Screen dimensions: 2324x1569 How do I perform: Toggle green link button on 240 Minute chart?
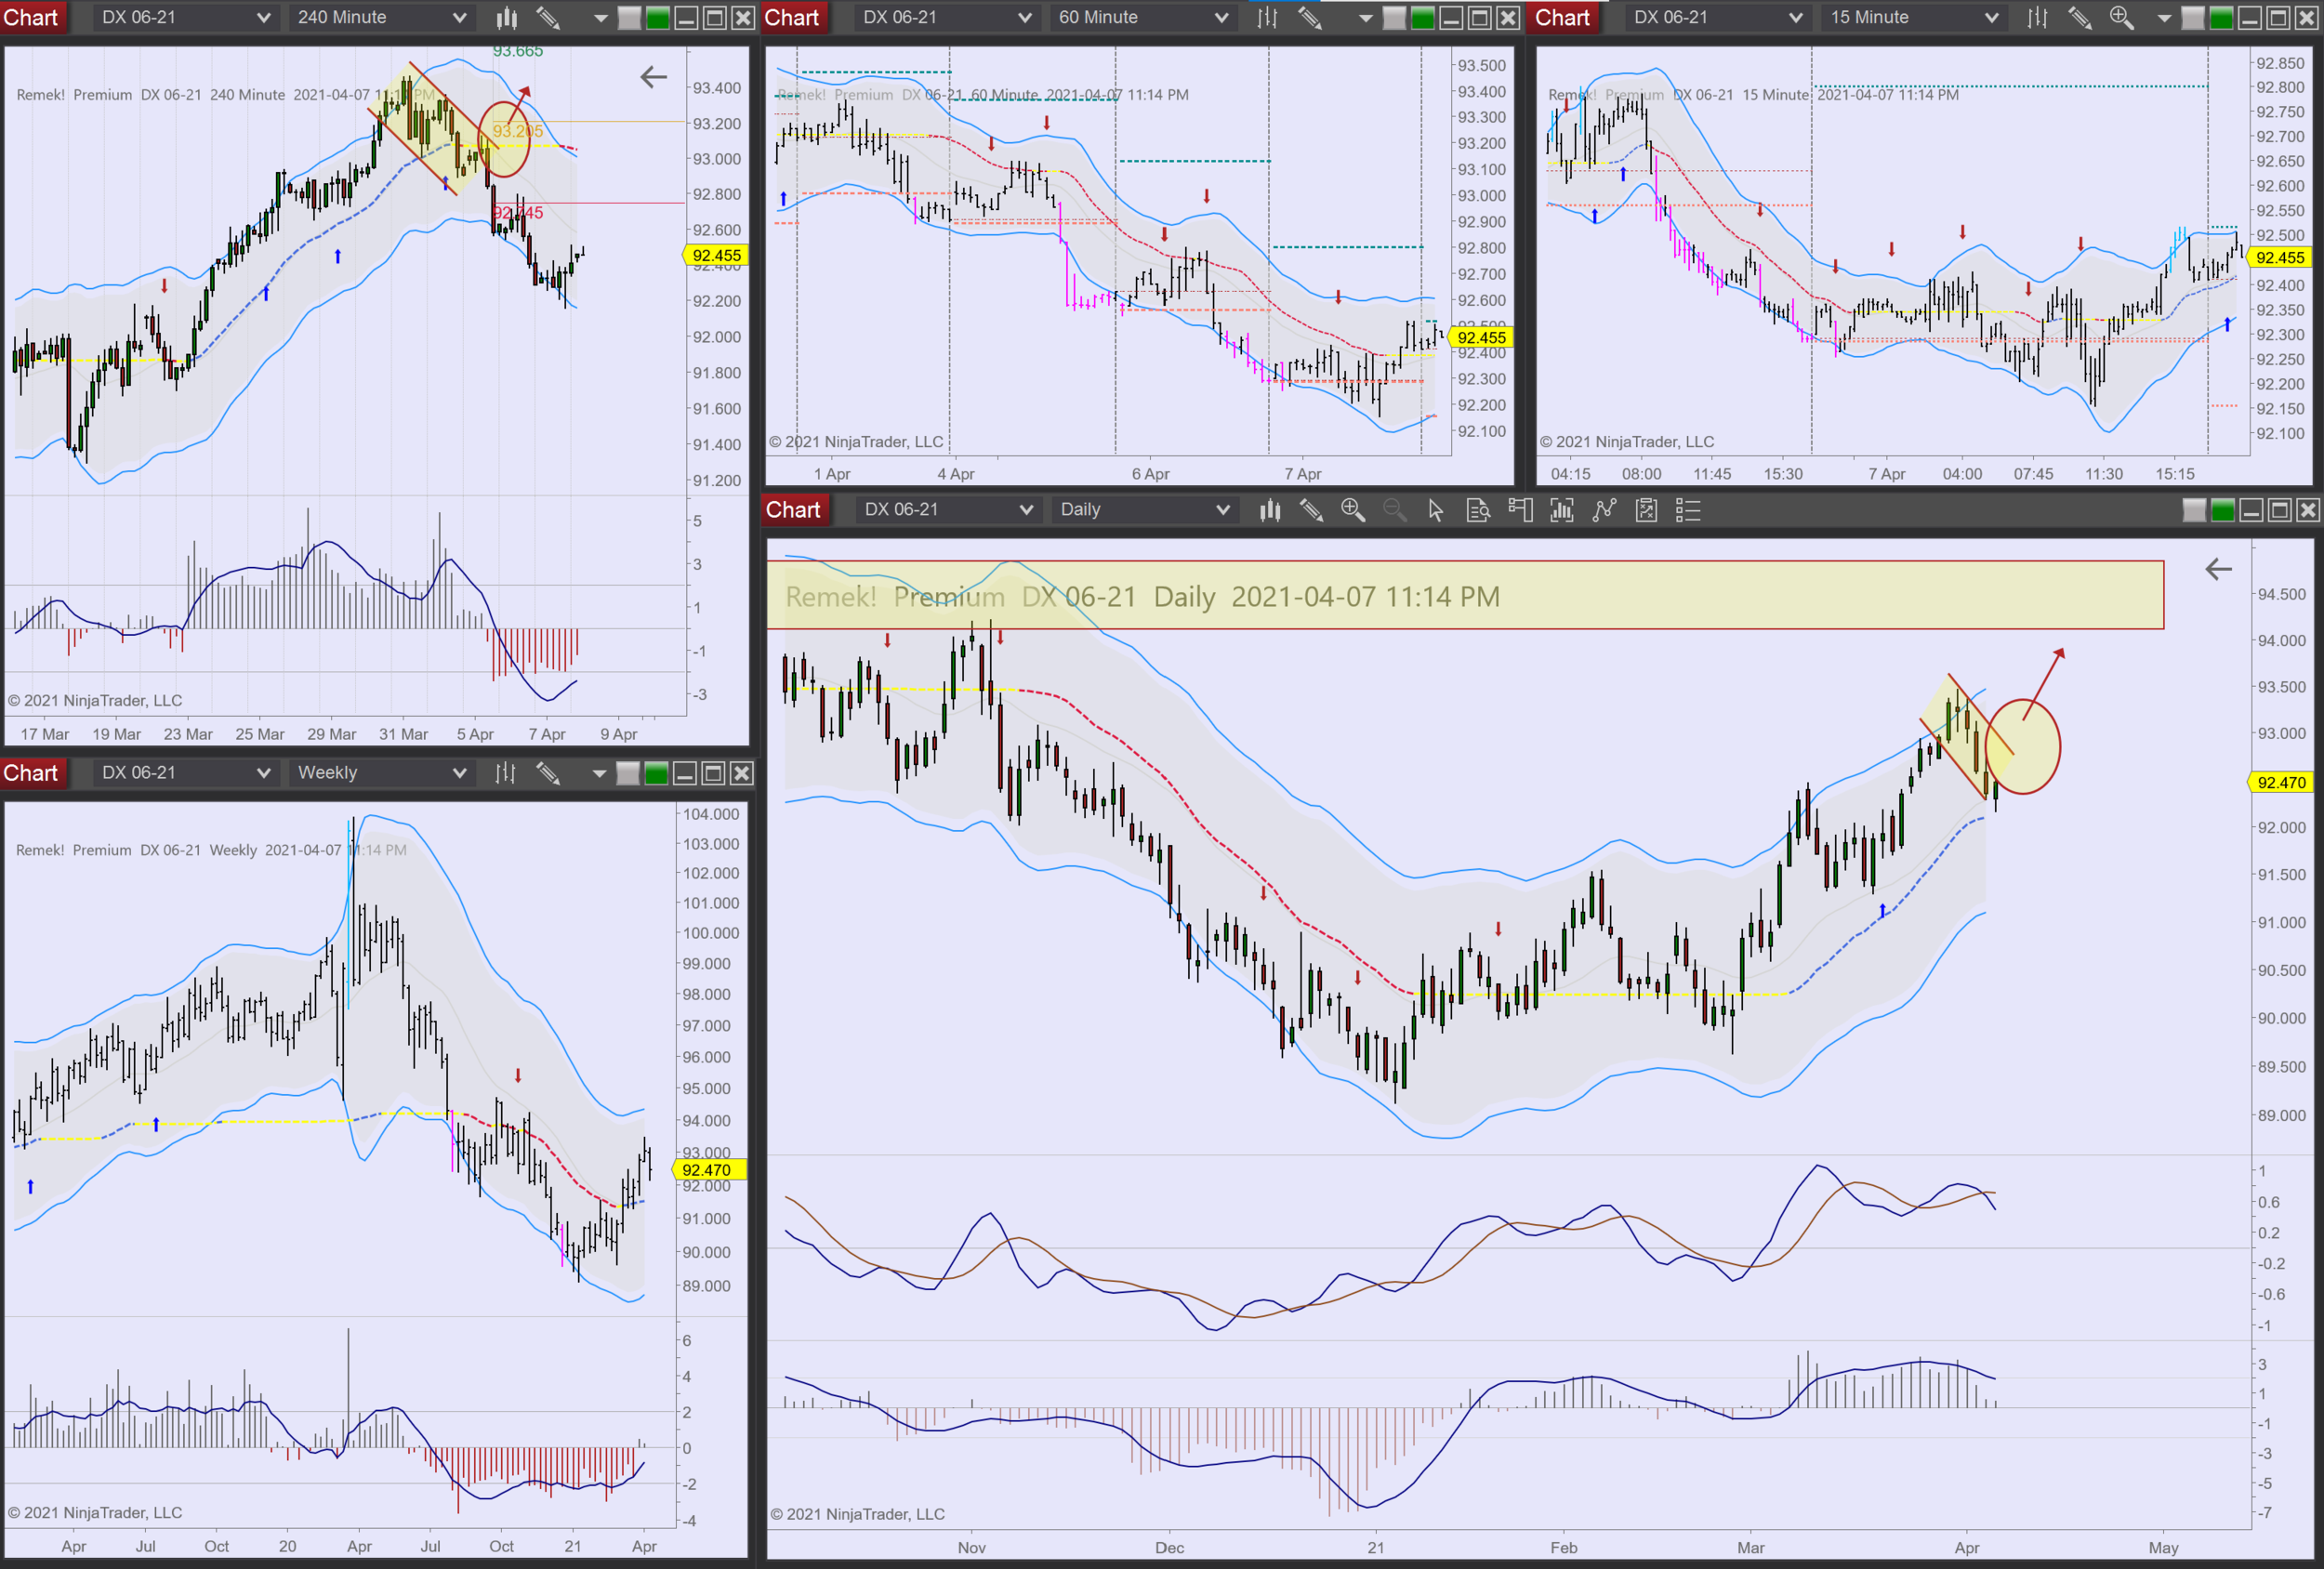pos(657,17)
